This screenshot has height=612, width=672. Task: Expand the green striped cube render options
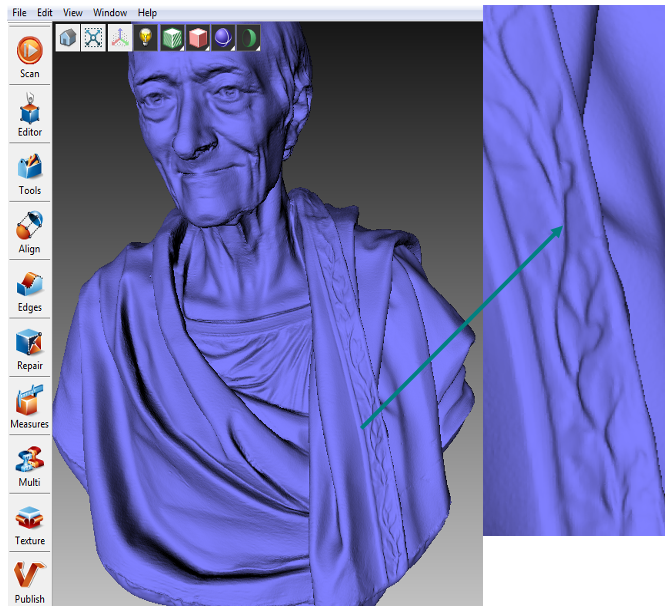coord(171,38)
